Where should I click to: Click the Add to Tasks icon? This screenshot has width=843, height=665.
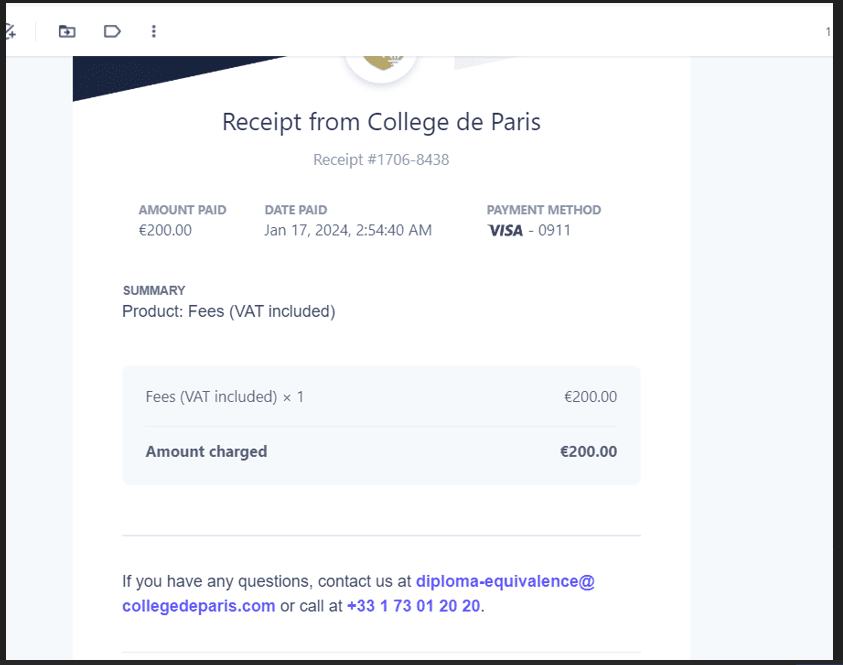pos(10,32)
